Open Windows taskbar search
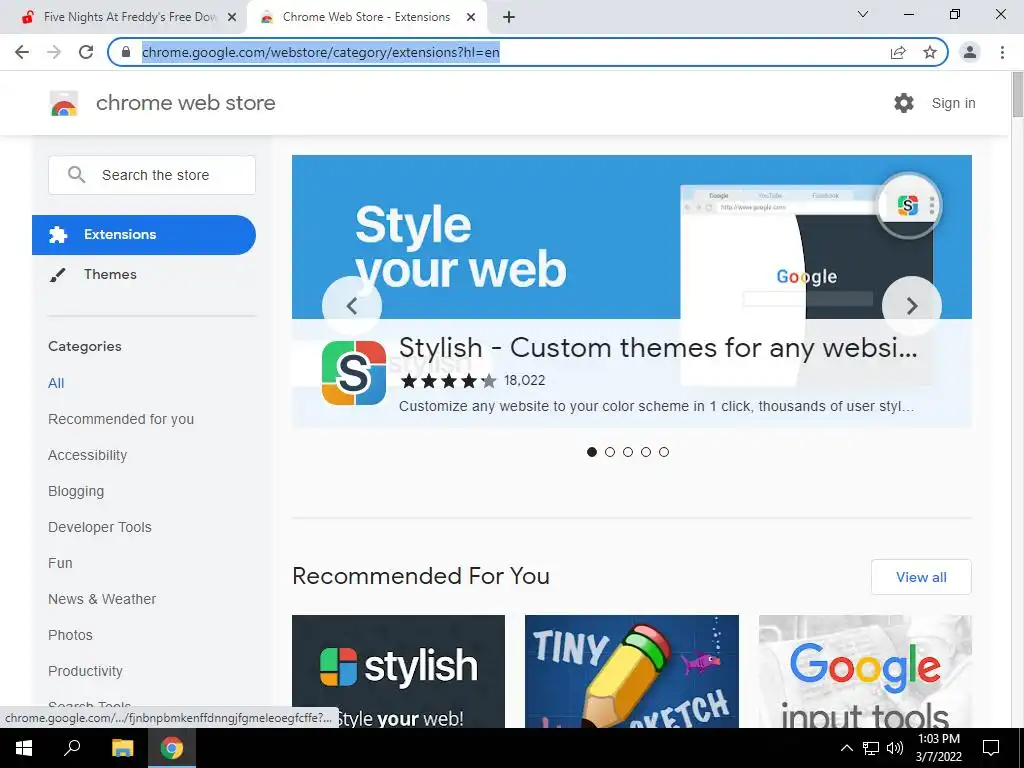The image size is (1024, 768). [x=72, y=748]
